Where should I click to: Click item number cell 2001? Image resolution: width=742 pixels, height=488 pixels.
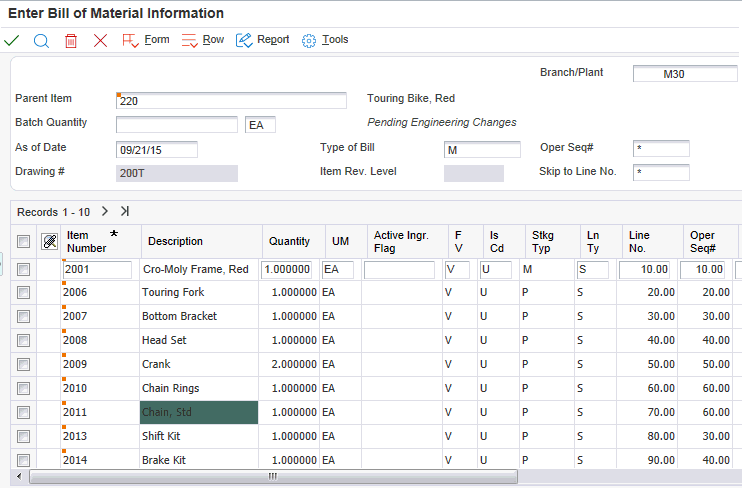click(x=97, y=270)
